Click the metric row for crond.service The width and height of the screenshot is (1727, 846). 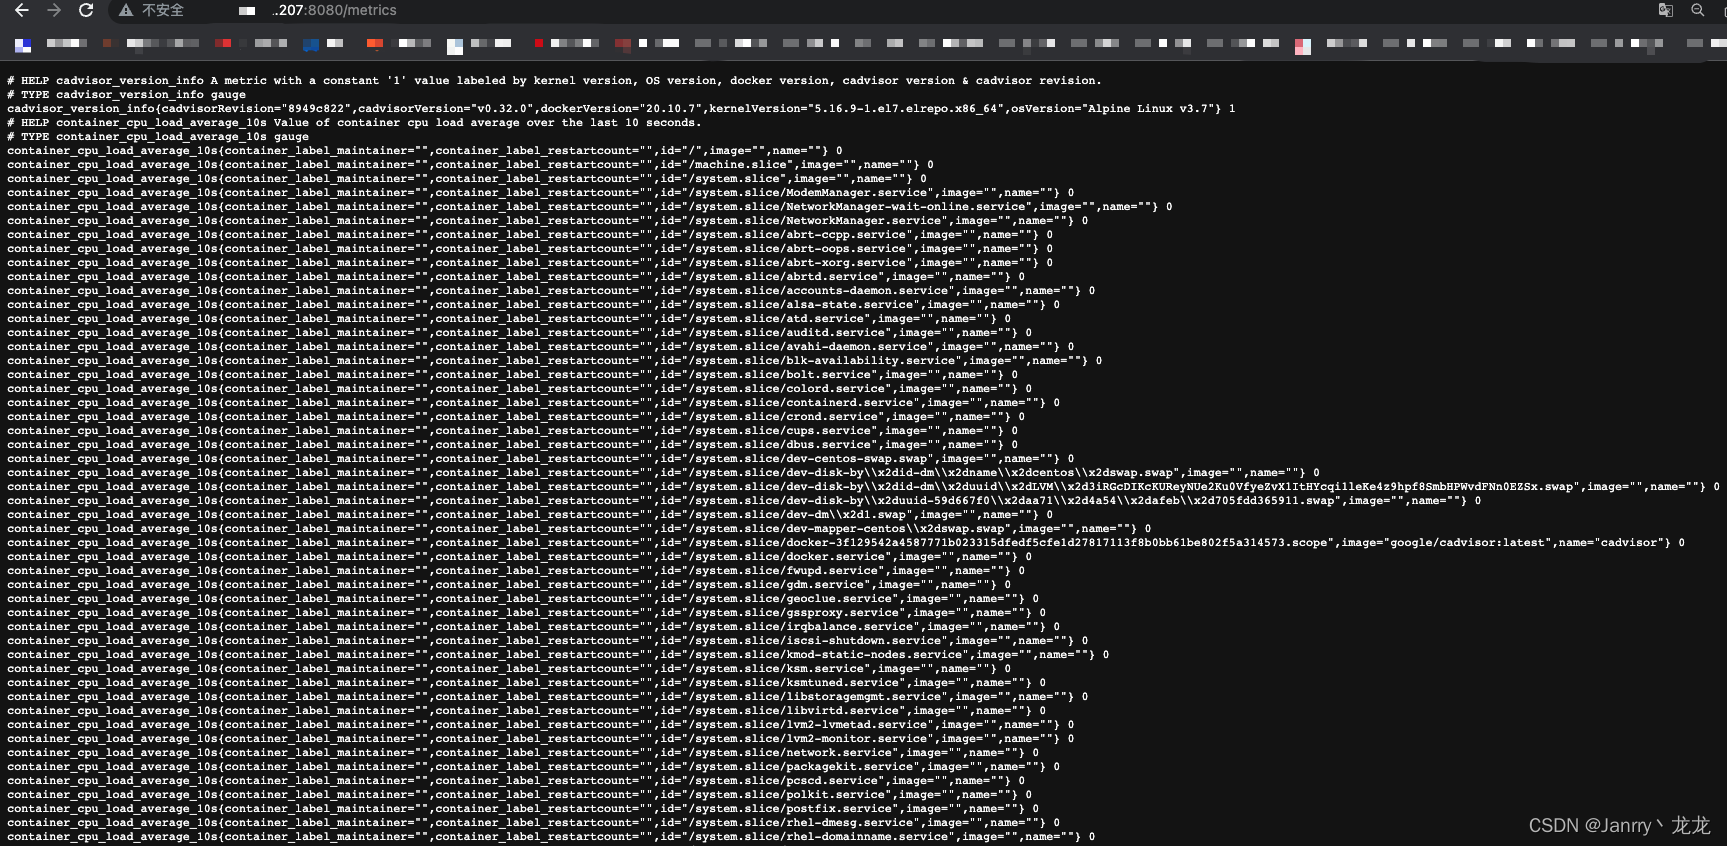click(x=516, y=417)
